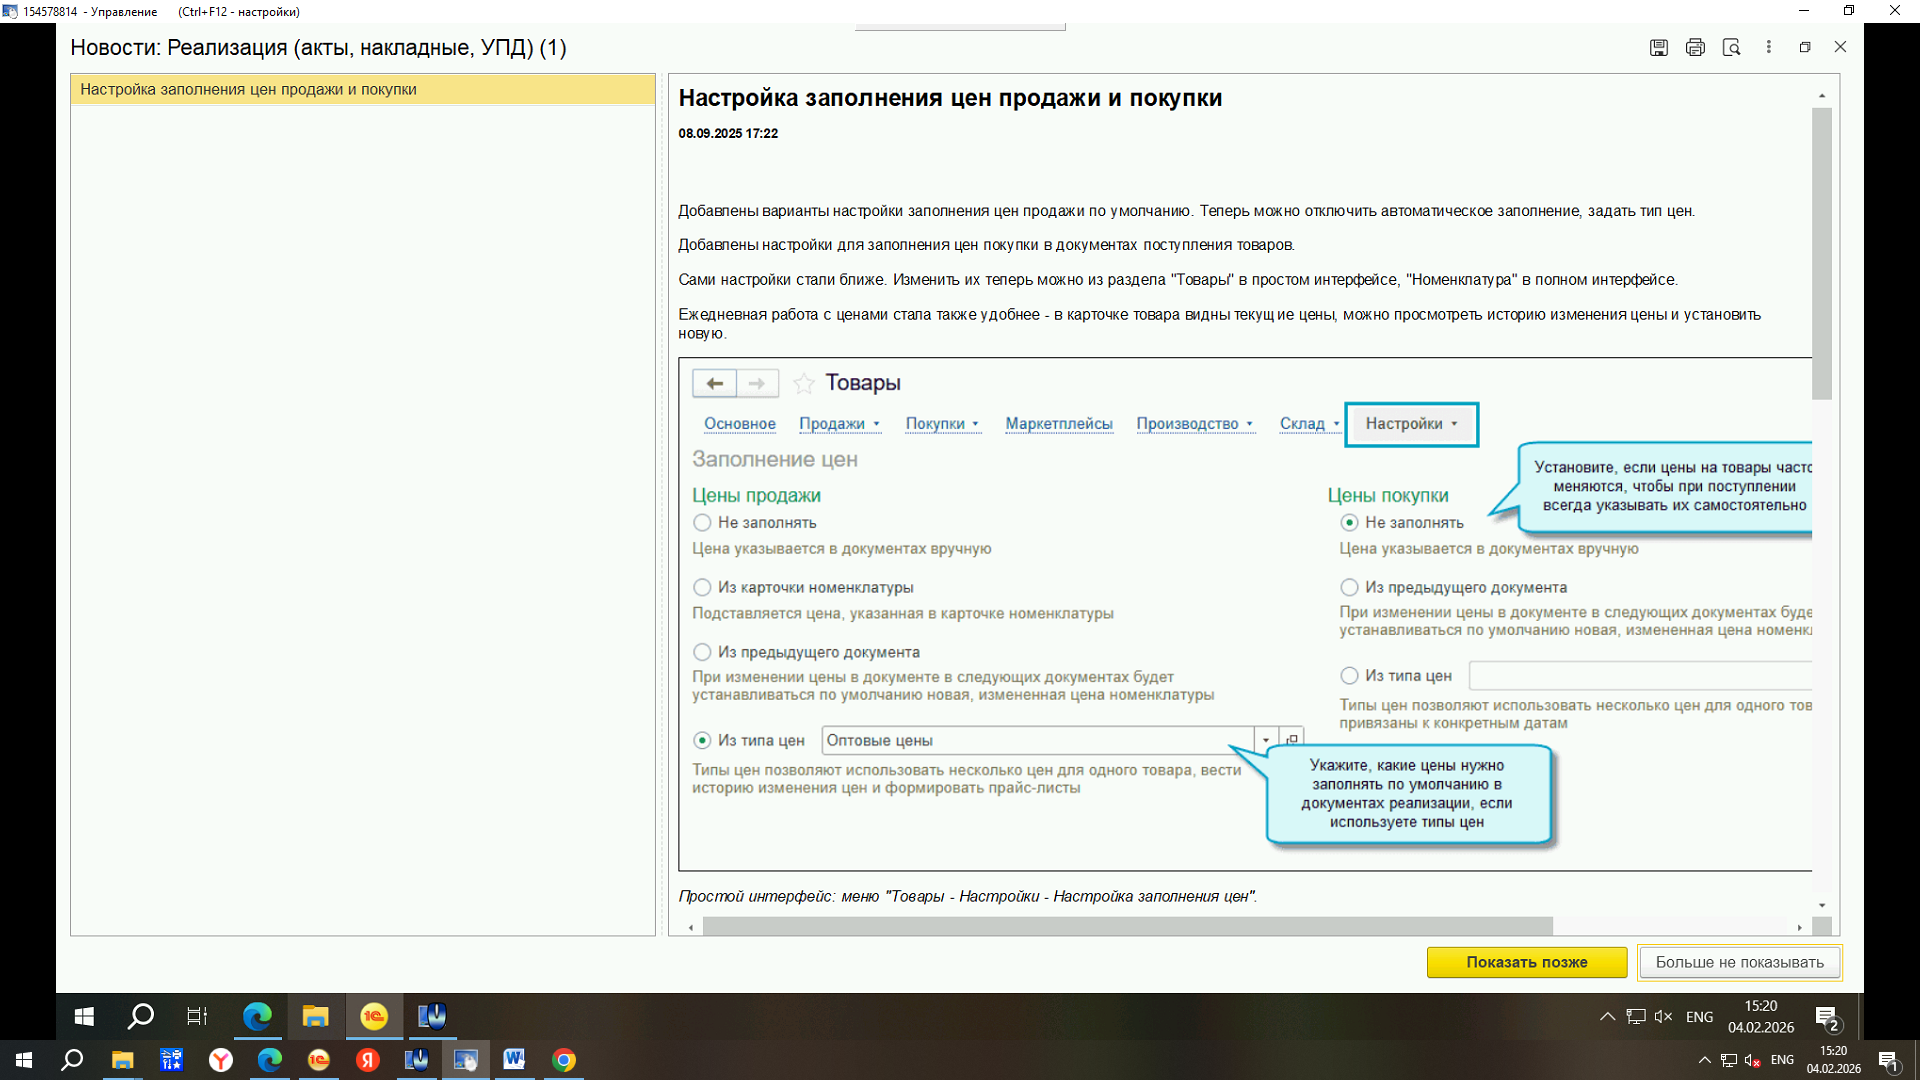1920x1080 pixels.
Task: Expand the Настройки dropdown
Action: tap(1411, 424)
